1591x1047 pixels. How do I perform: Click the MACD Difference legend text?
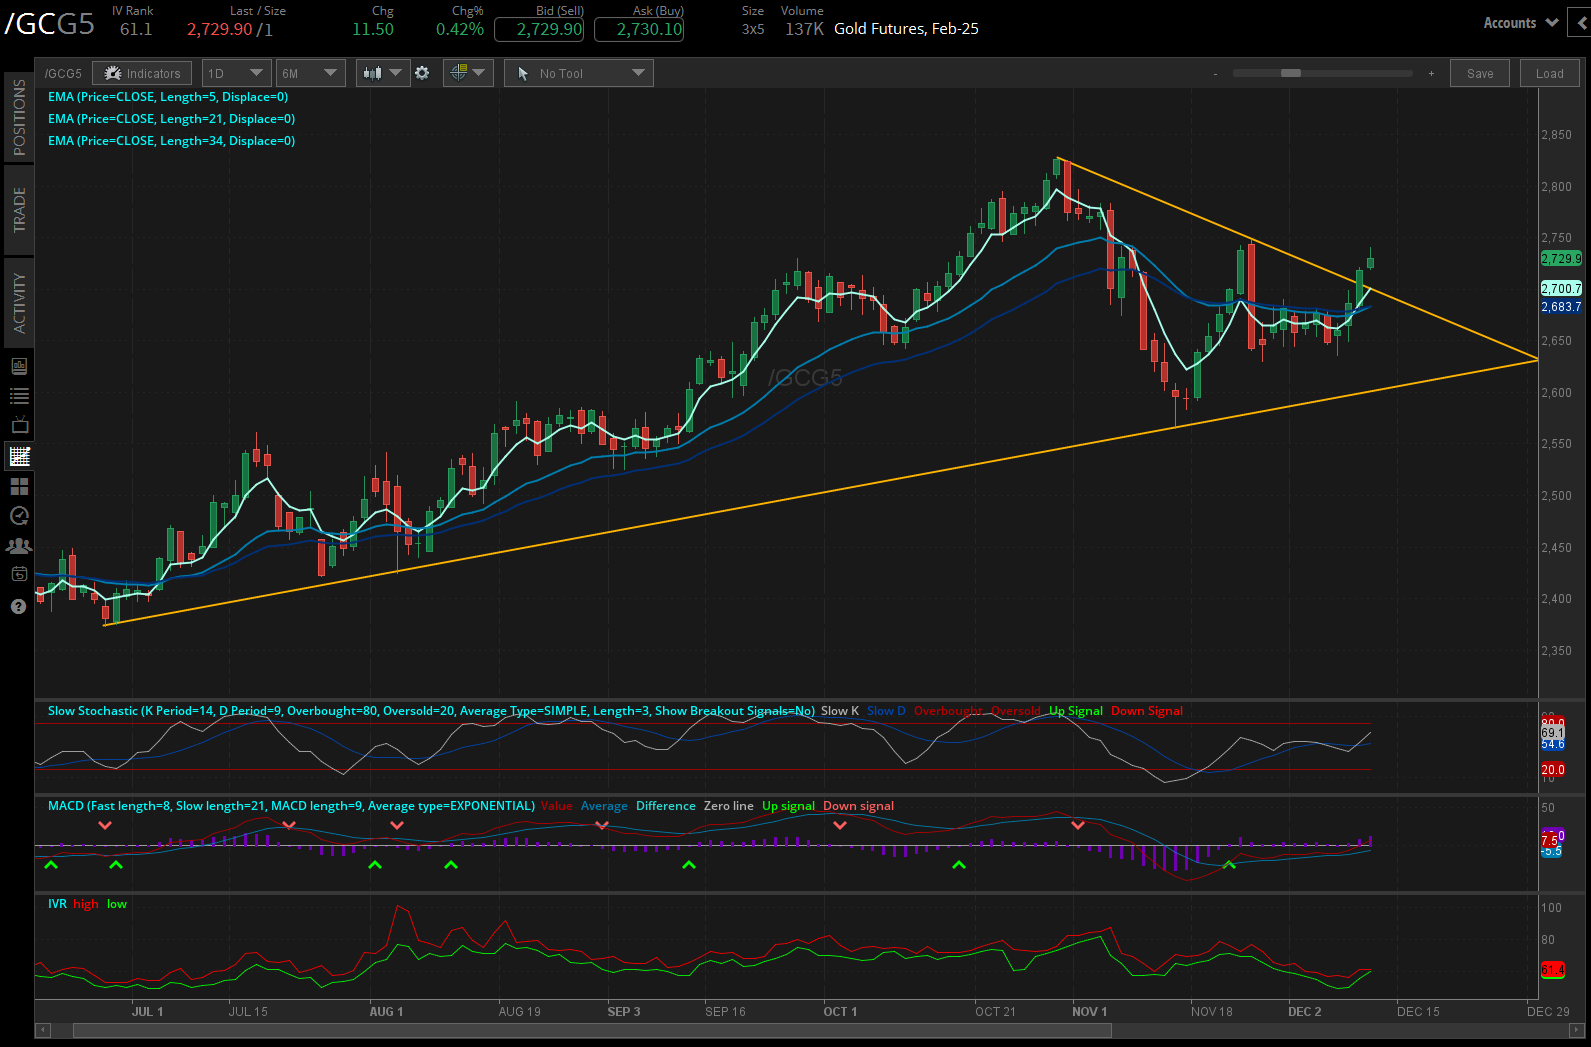tap(666, 806)
